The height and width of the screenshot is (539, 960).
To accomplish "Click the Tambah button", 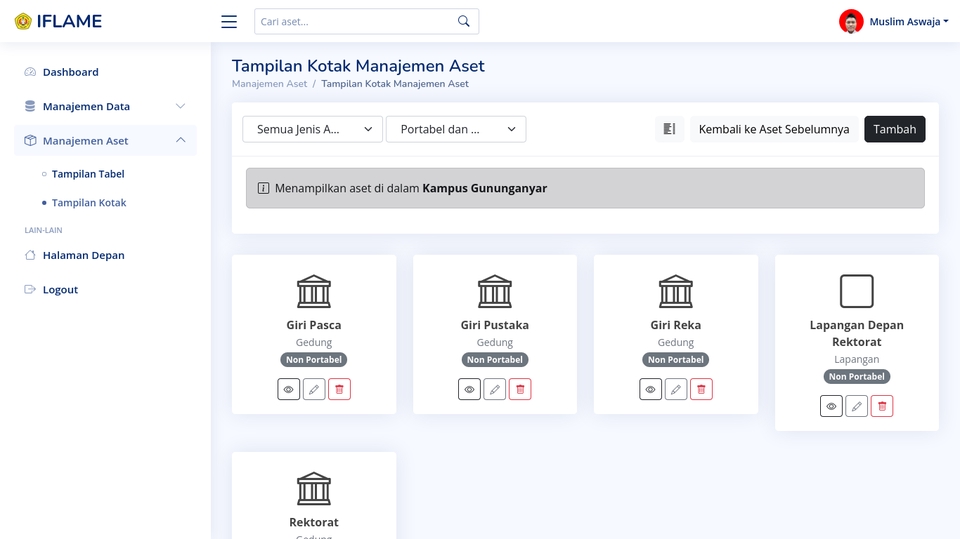I will 894,129.
